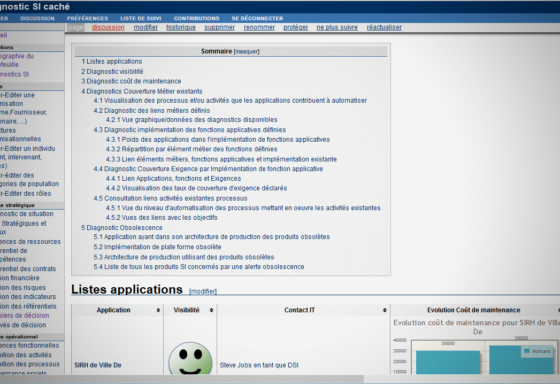Open sidebar link Gestion des indicateurs
The image size is (560, 384).
click(x=28, y=296)
